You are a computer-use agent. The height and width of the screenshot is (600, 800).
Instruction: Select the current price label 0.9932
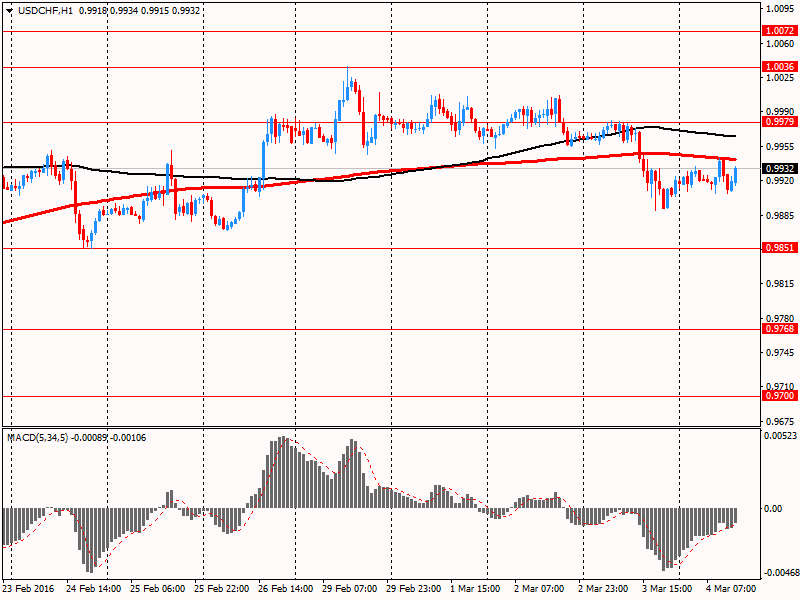780,168
